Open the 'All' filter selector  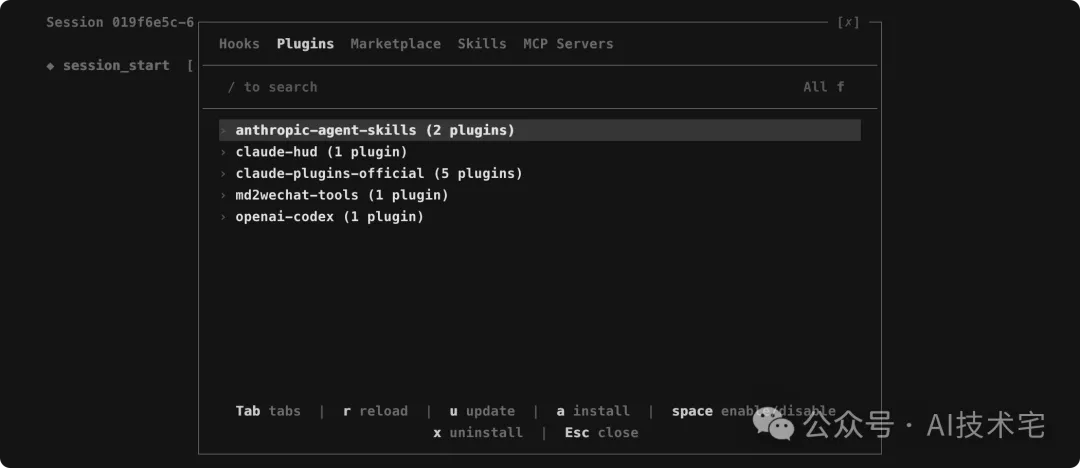(823, 87)
